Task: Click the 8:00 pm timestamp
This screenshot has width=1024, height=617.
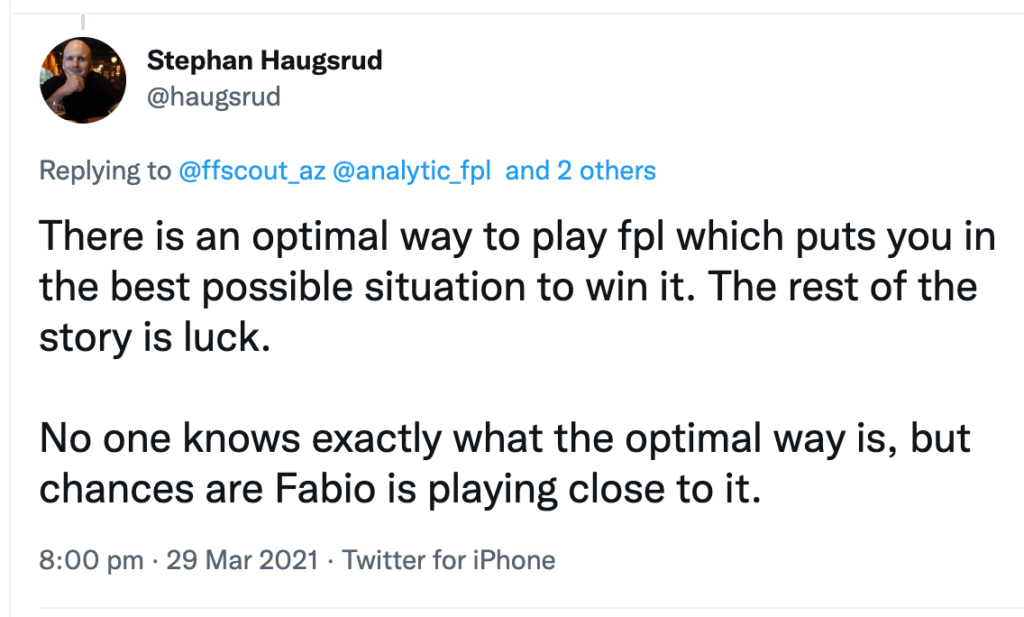Action: pos(91,560)
